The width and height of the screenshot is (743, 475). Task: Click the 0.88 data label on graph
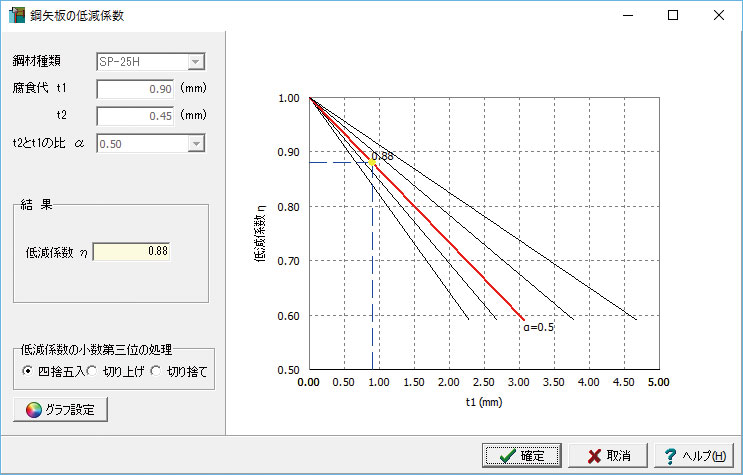click(x=382, y=156)
